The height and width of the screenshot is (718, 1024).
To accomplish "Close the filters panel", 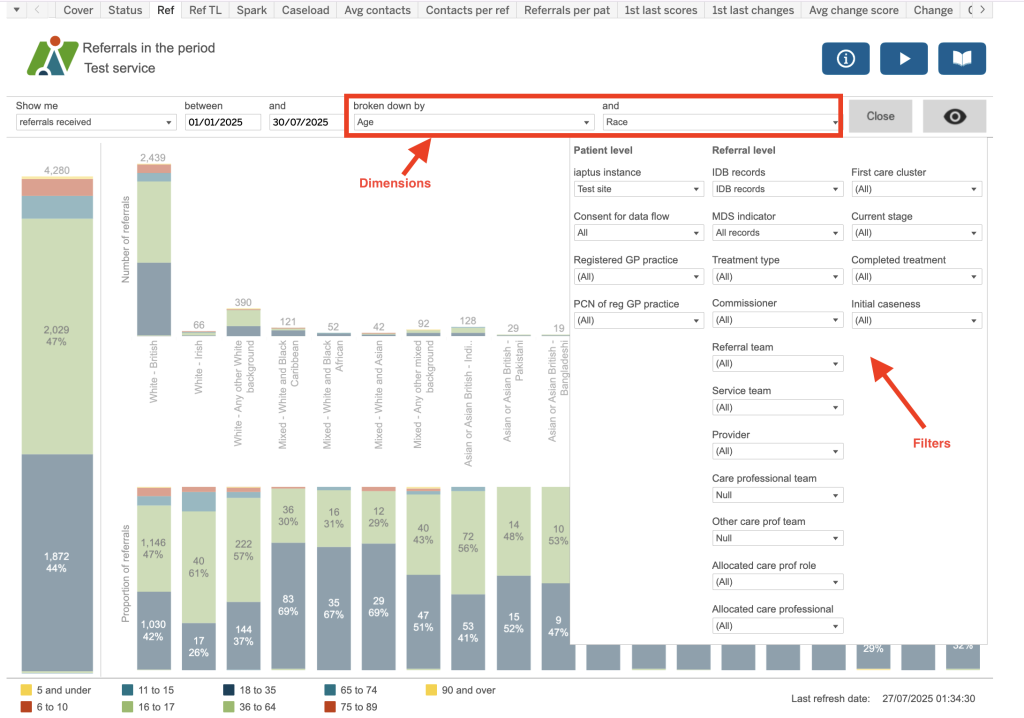I will pos(880,116).
